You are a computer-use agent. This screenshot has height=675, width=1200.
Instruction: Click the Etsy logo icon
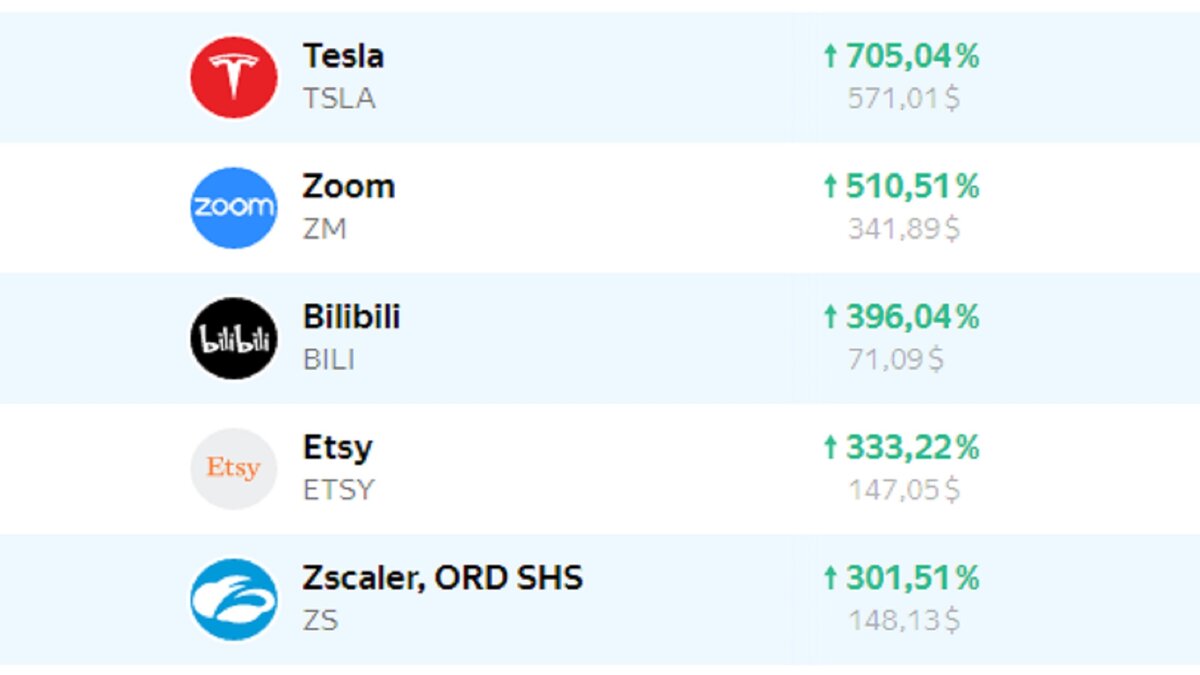coord(234,468)
